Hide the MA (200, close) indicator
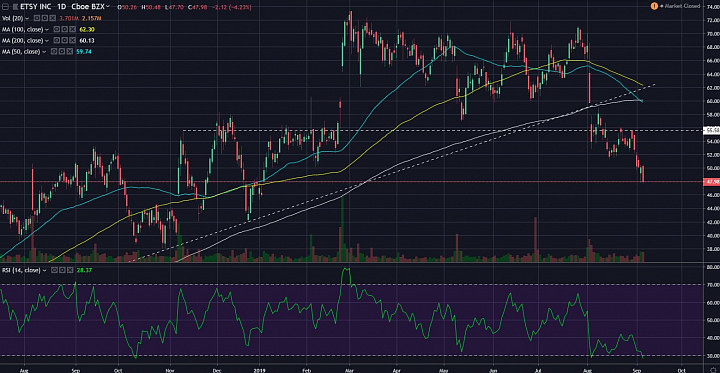720x373 pixels. point(57,40)
